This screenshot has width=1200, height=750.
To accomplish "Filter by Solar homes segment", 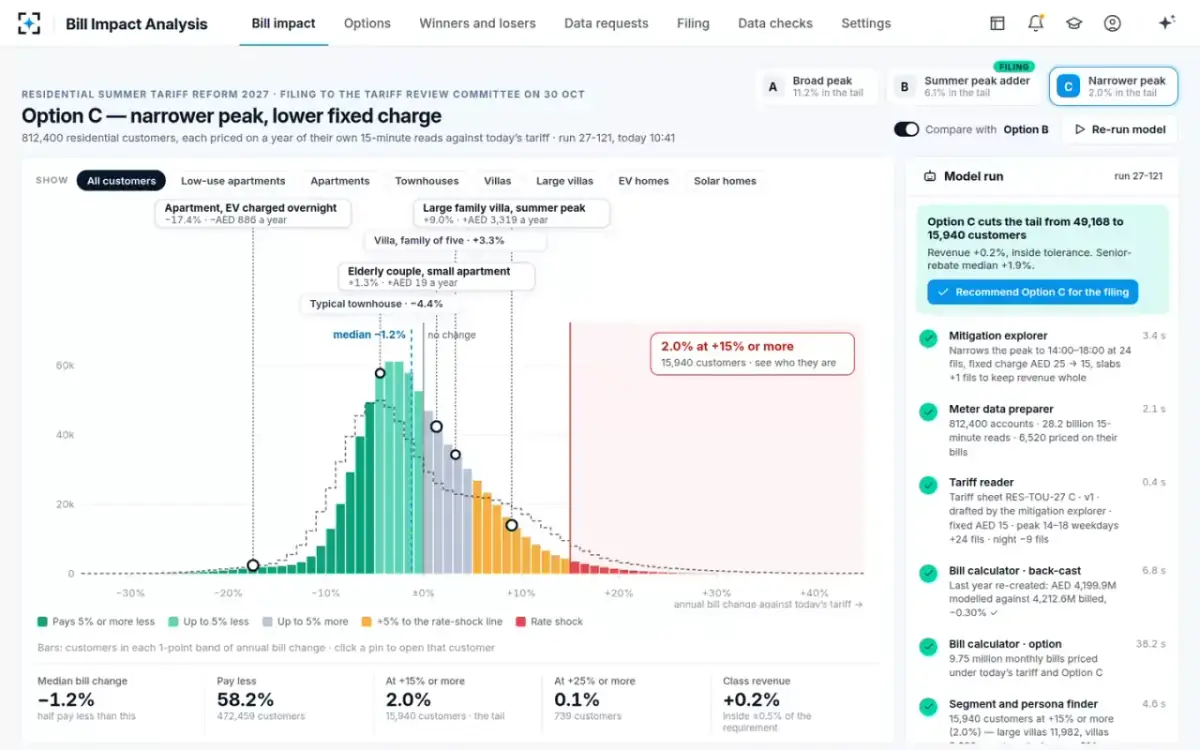I will coord(725,181).
